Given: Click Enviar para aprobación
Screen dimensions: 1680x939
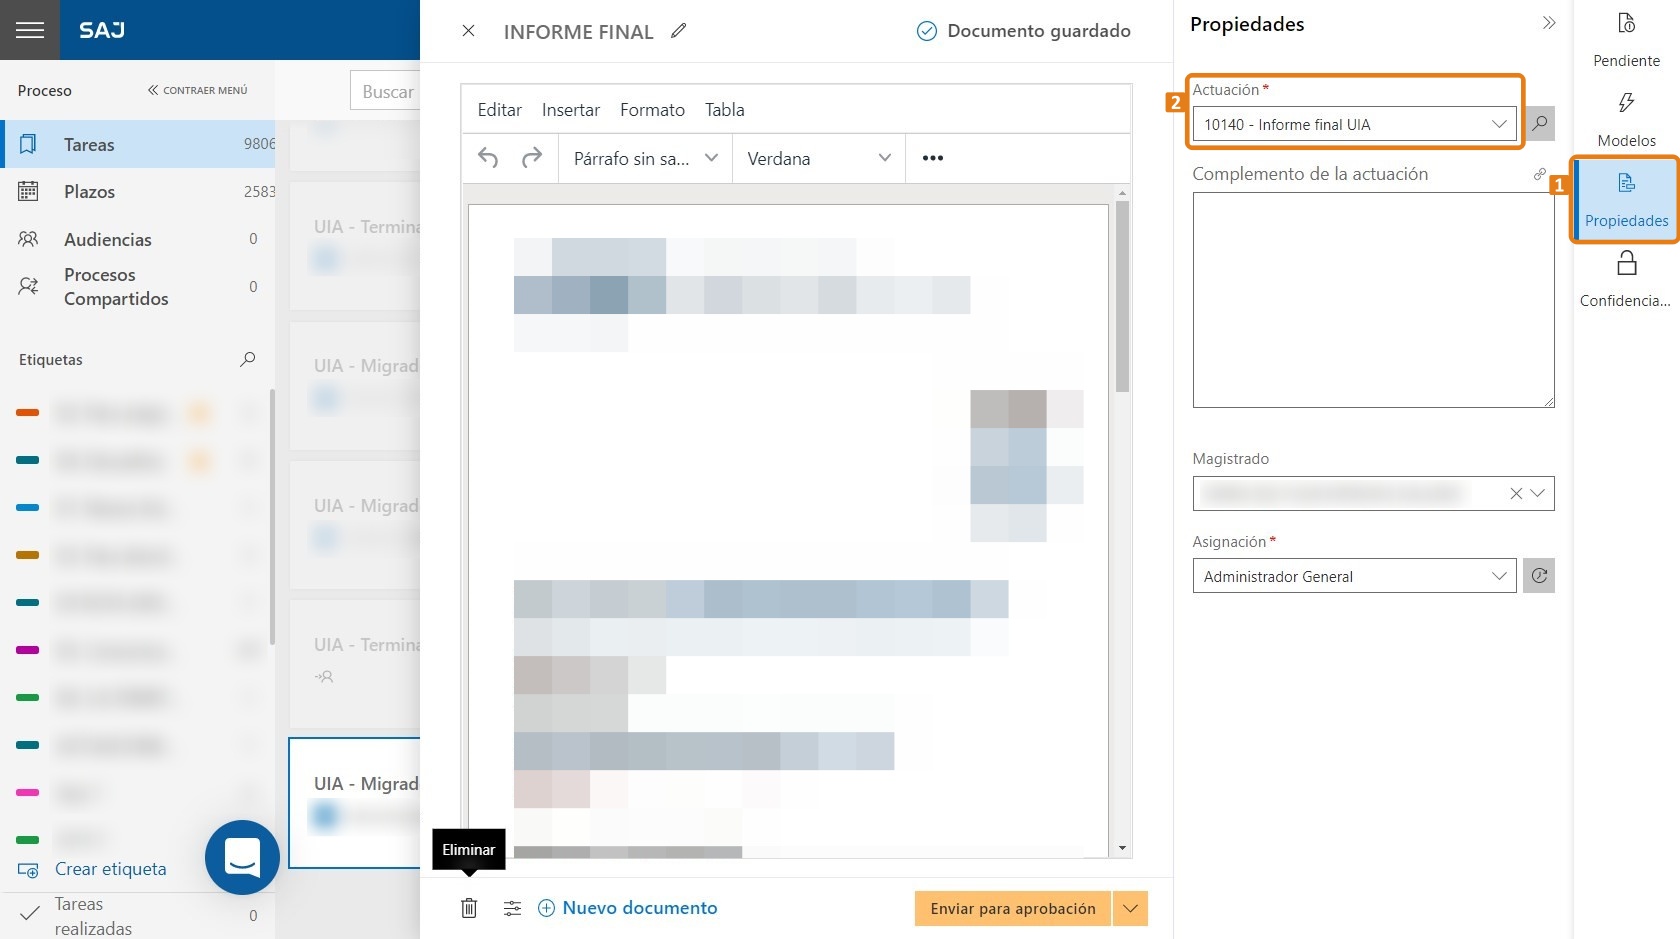Looking at the screenshot, I should [1013, 909].
